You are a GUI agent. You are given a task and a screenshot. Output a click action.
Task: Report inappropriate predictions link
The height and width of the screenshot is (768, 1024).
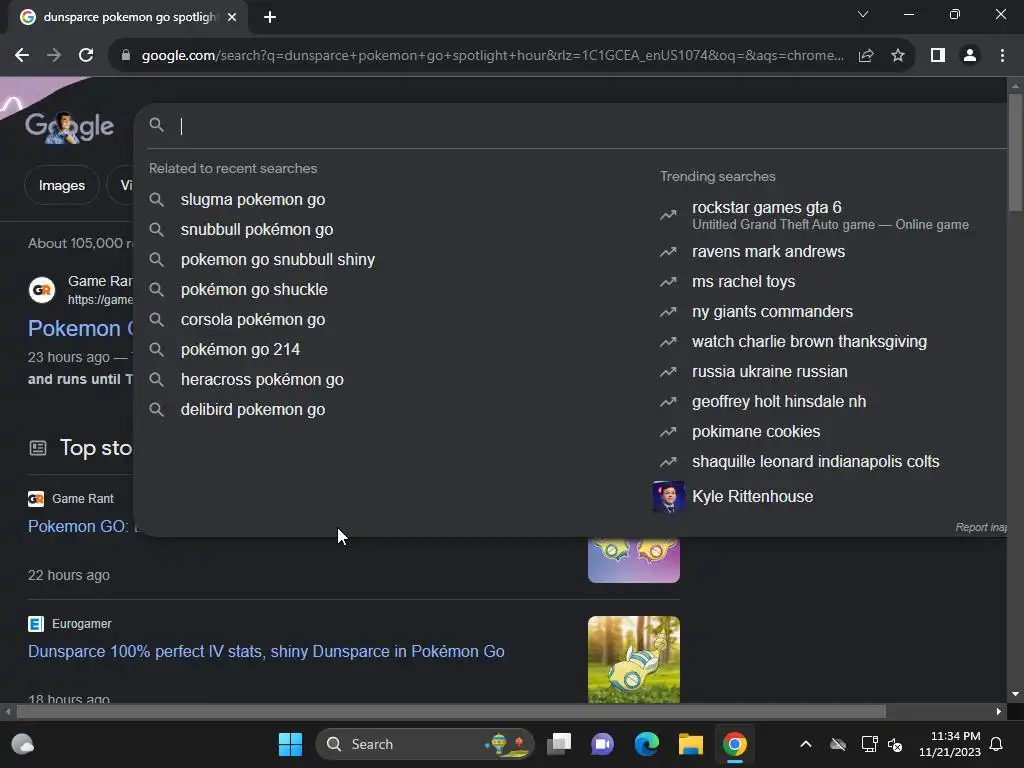[x=981, y=527]
